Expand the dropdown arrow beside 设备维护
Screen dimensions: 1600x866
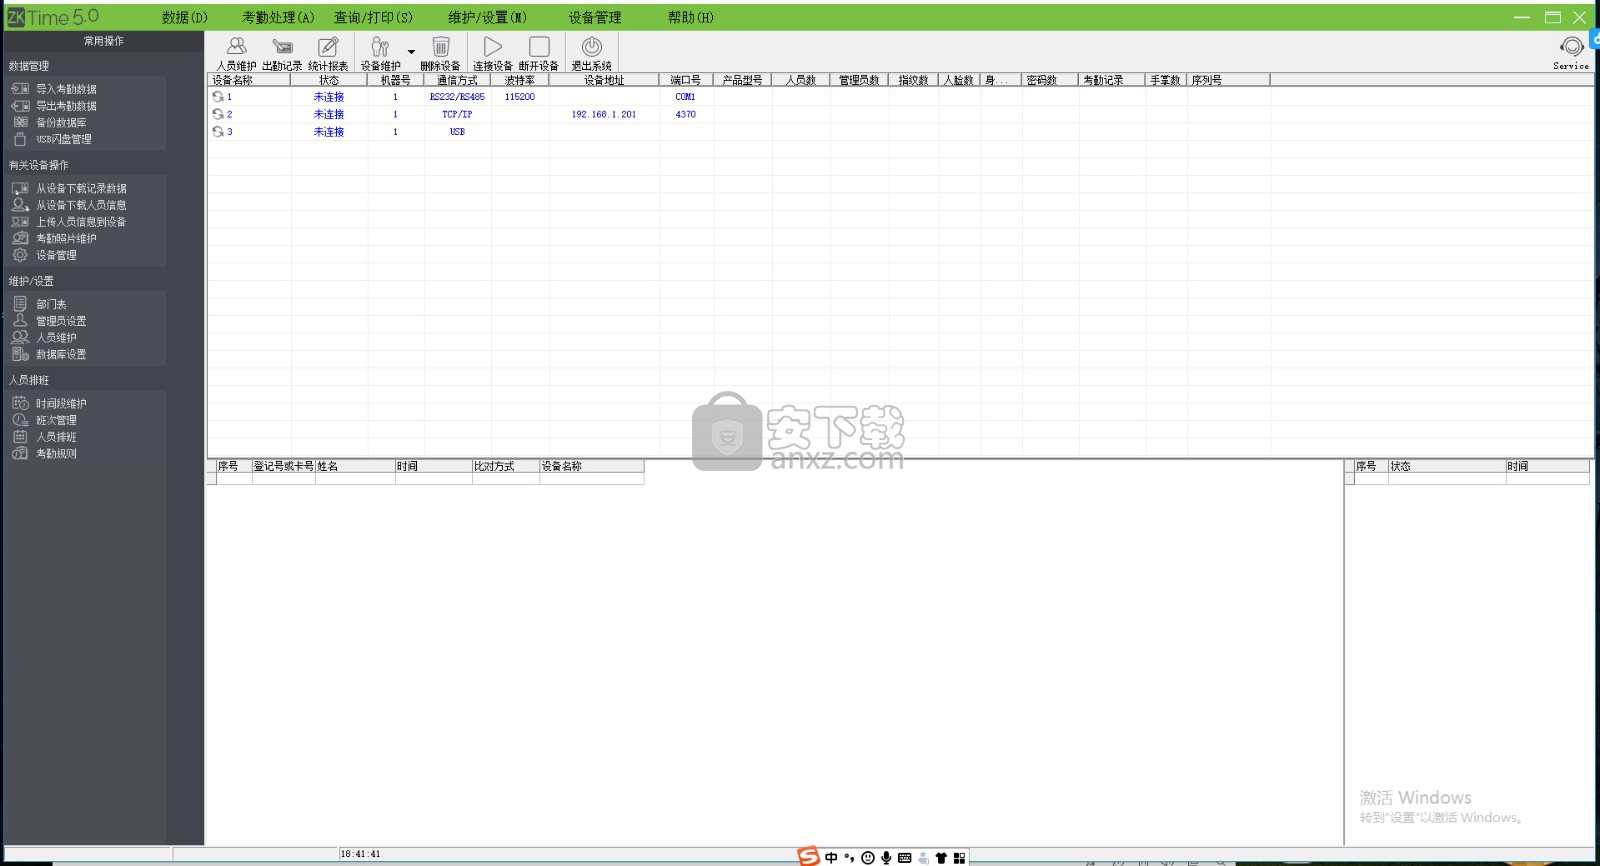click(411, 52)
